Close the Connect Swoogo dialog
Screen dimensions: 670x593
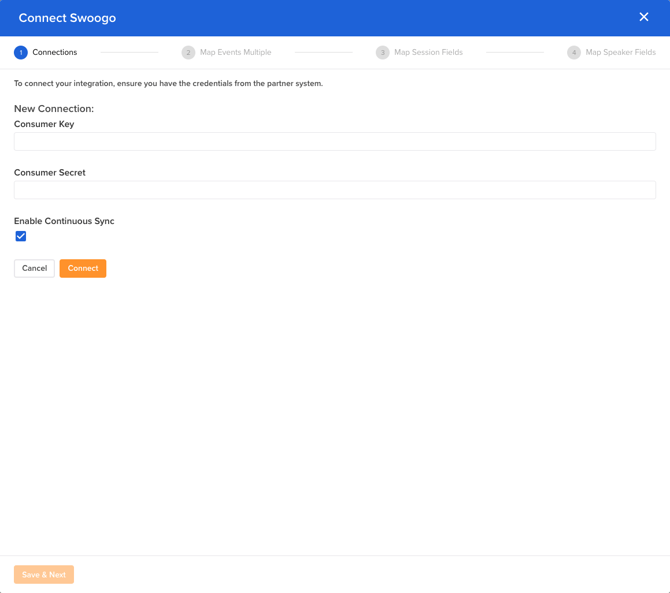pyautogui.click(x=644, y=17)
